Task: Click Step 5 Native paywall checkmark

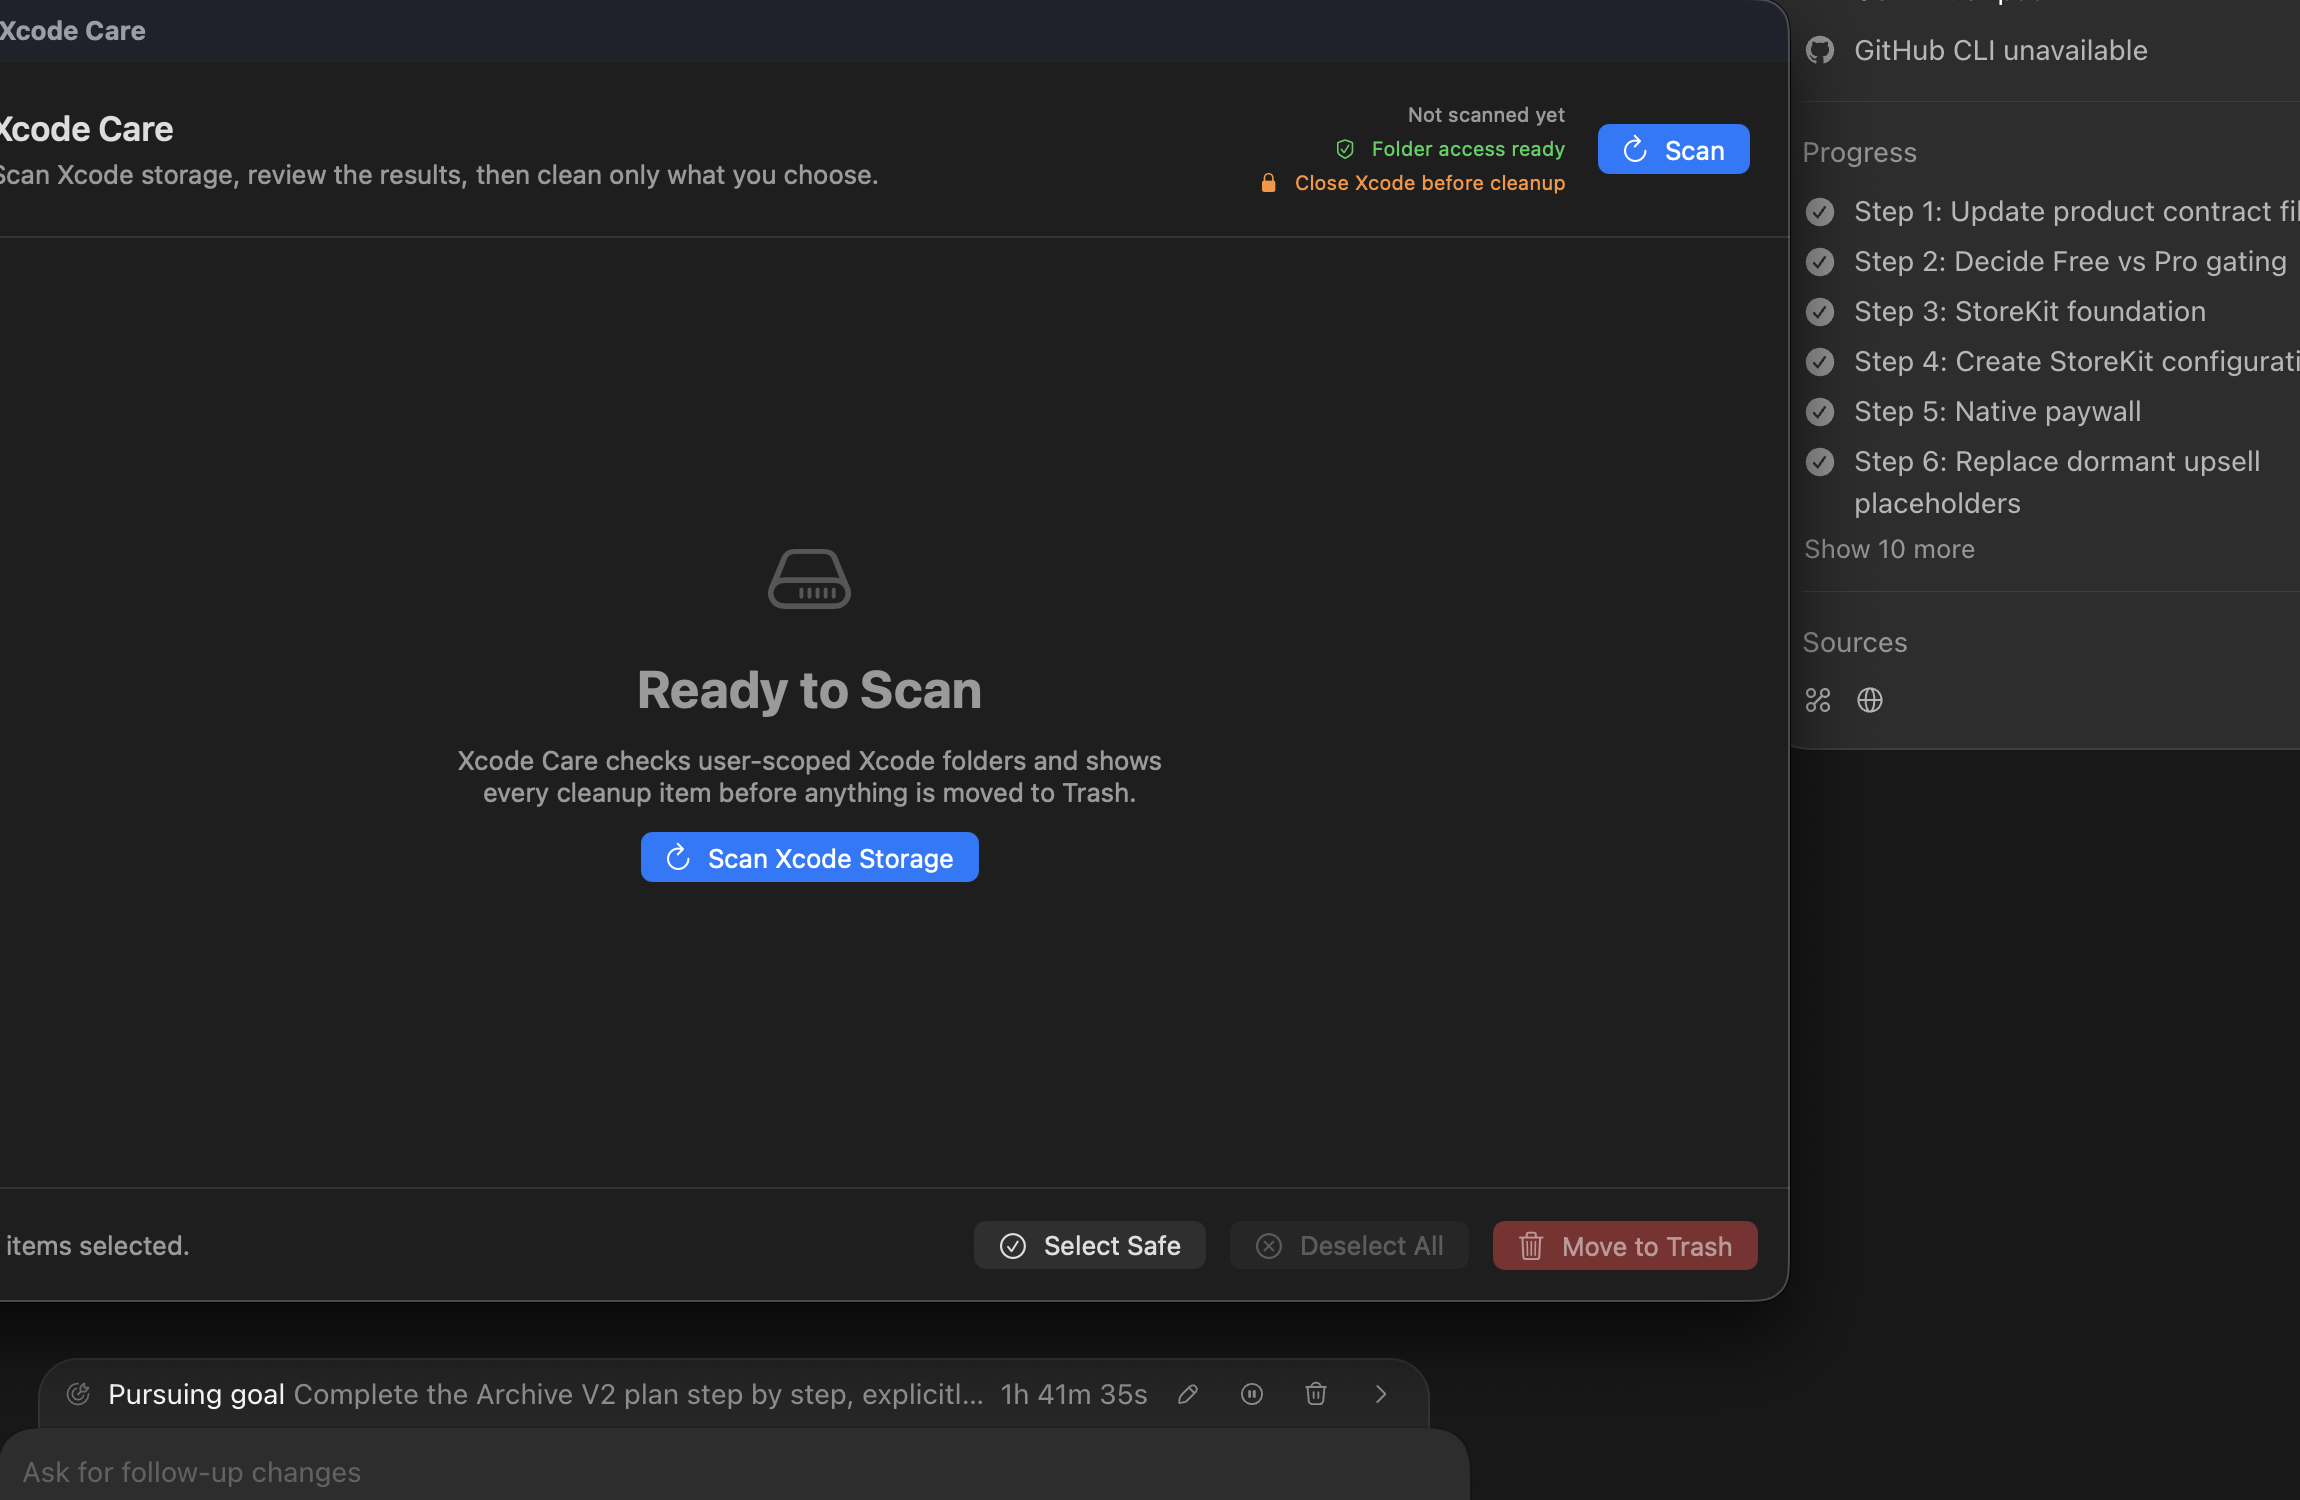Action: point(1820,412)
